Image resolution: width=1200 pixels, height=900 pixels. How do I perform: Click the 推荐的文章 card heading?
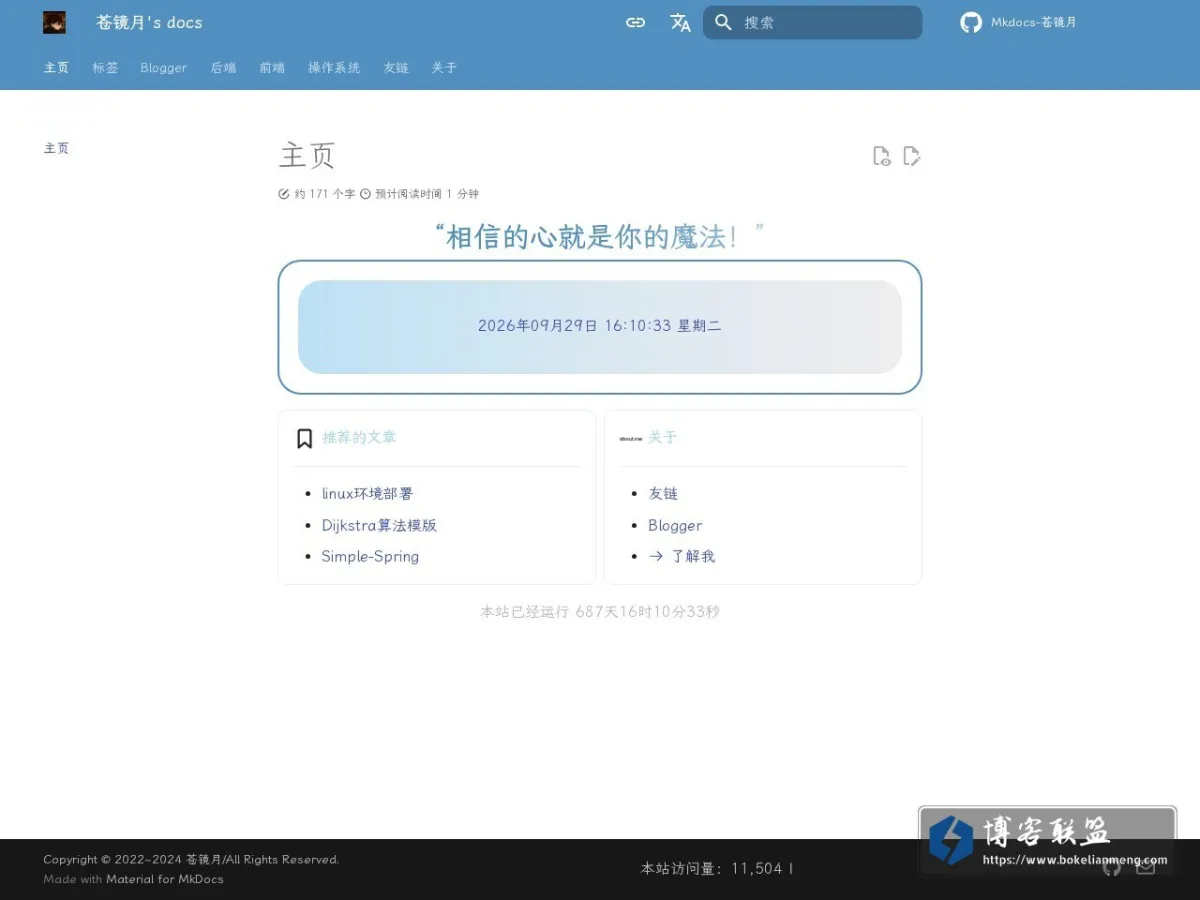(x=359, y=438)
